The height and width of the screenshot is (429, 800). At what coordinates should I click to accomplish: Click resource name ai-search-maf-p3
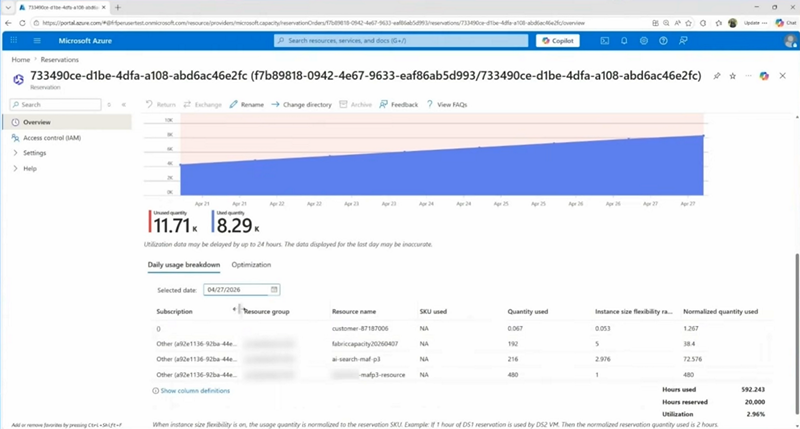point(356,359)
